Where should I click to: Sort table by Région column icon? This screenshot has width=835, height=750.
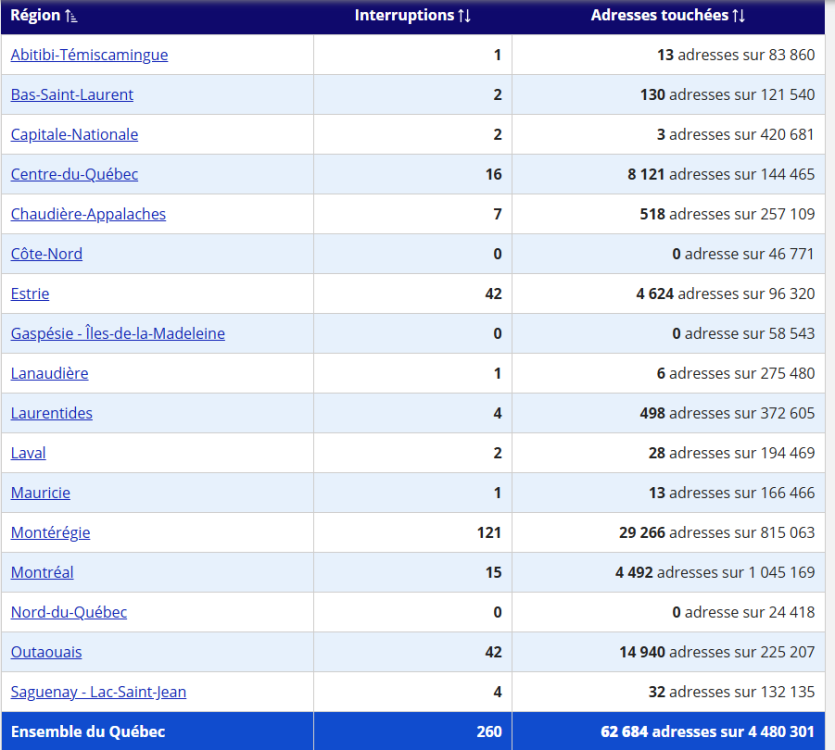pos(72,16)
